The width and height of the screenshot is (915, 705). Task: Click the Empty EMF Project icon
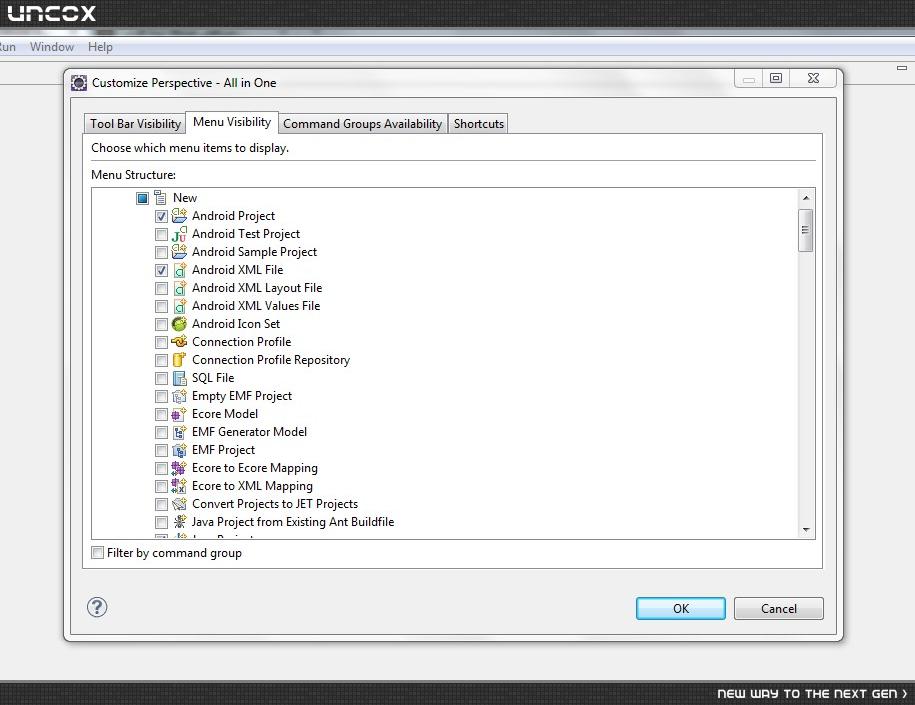[179, 396]
